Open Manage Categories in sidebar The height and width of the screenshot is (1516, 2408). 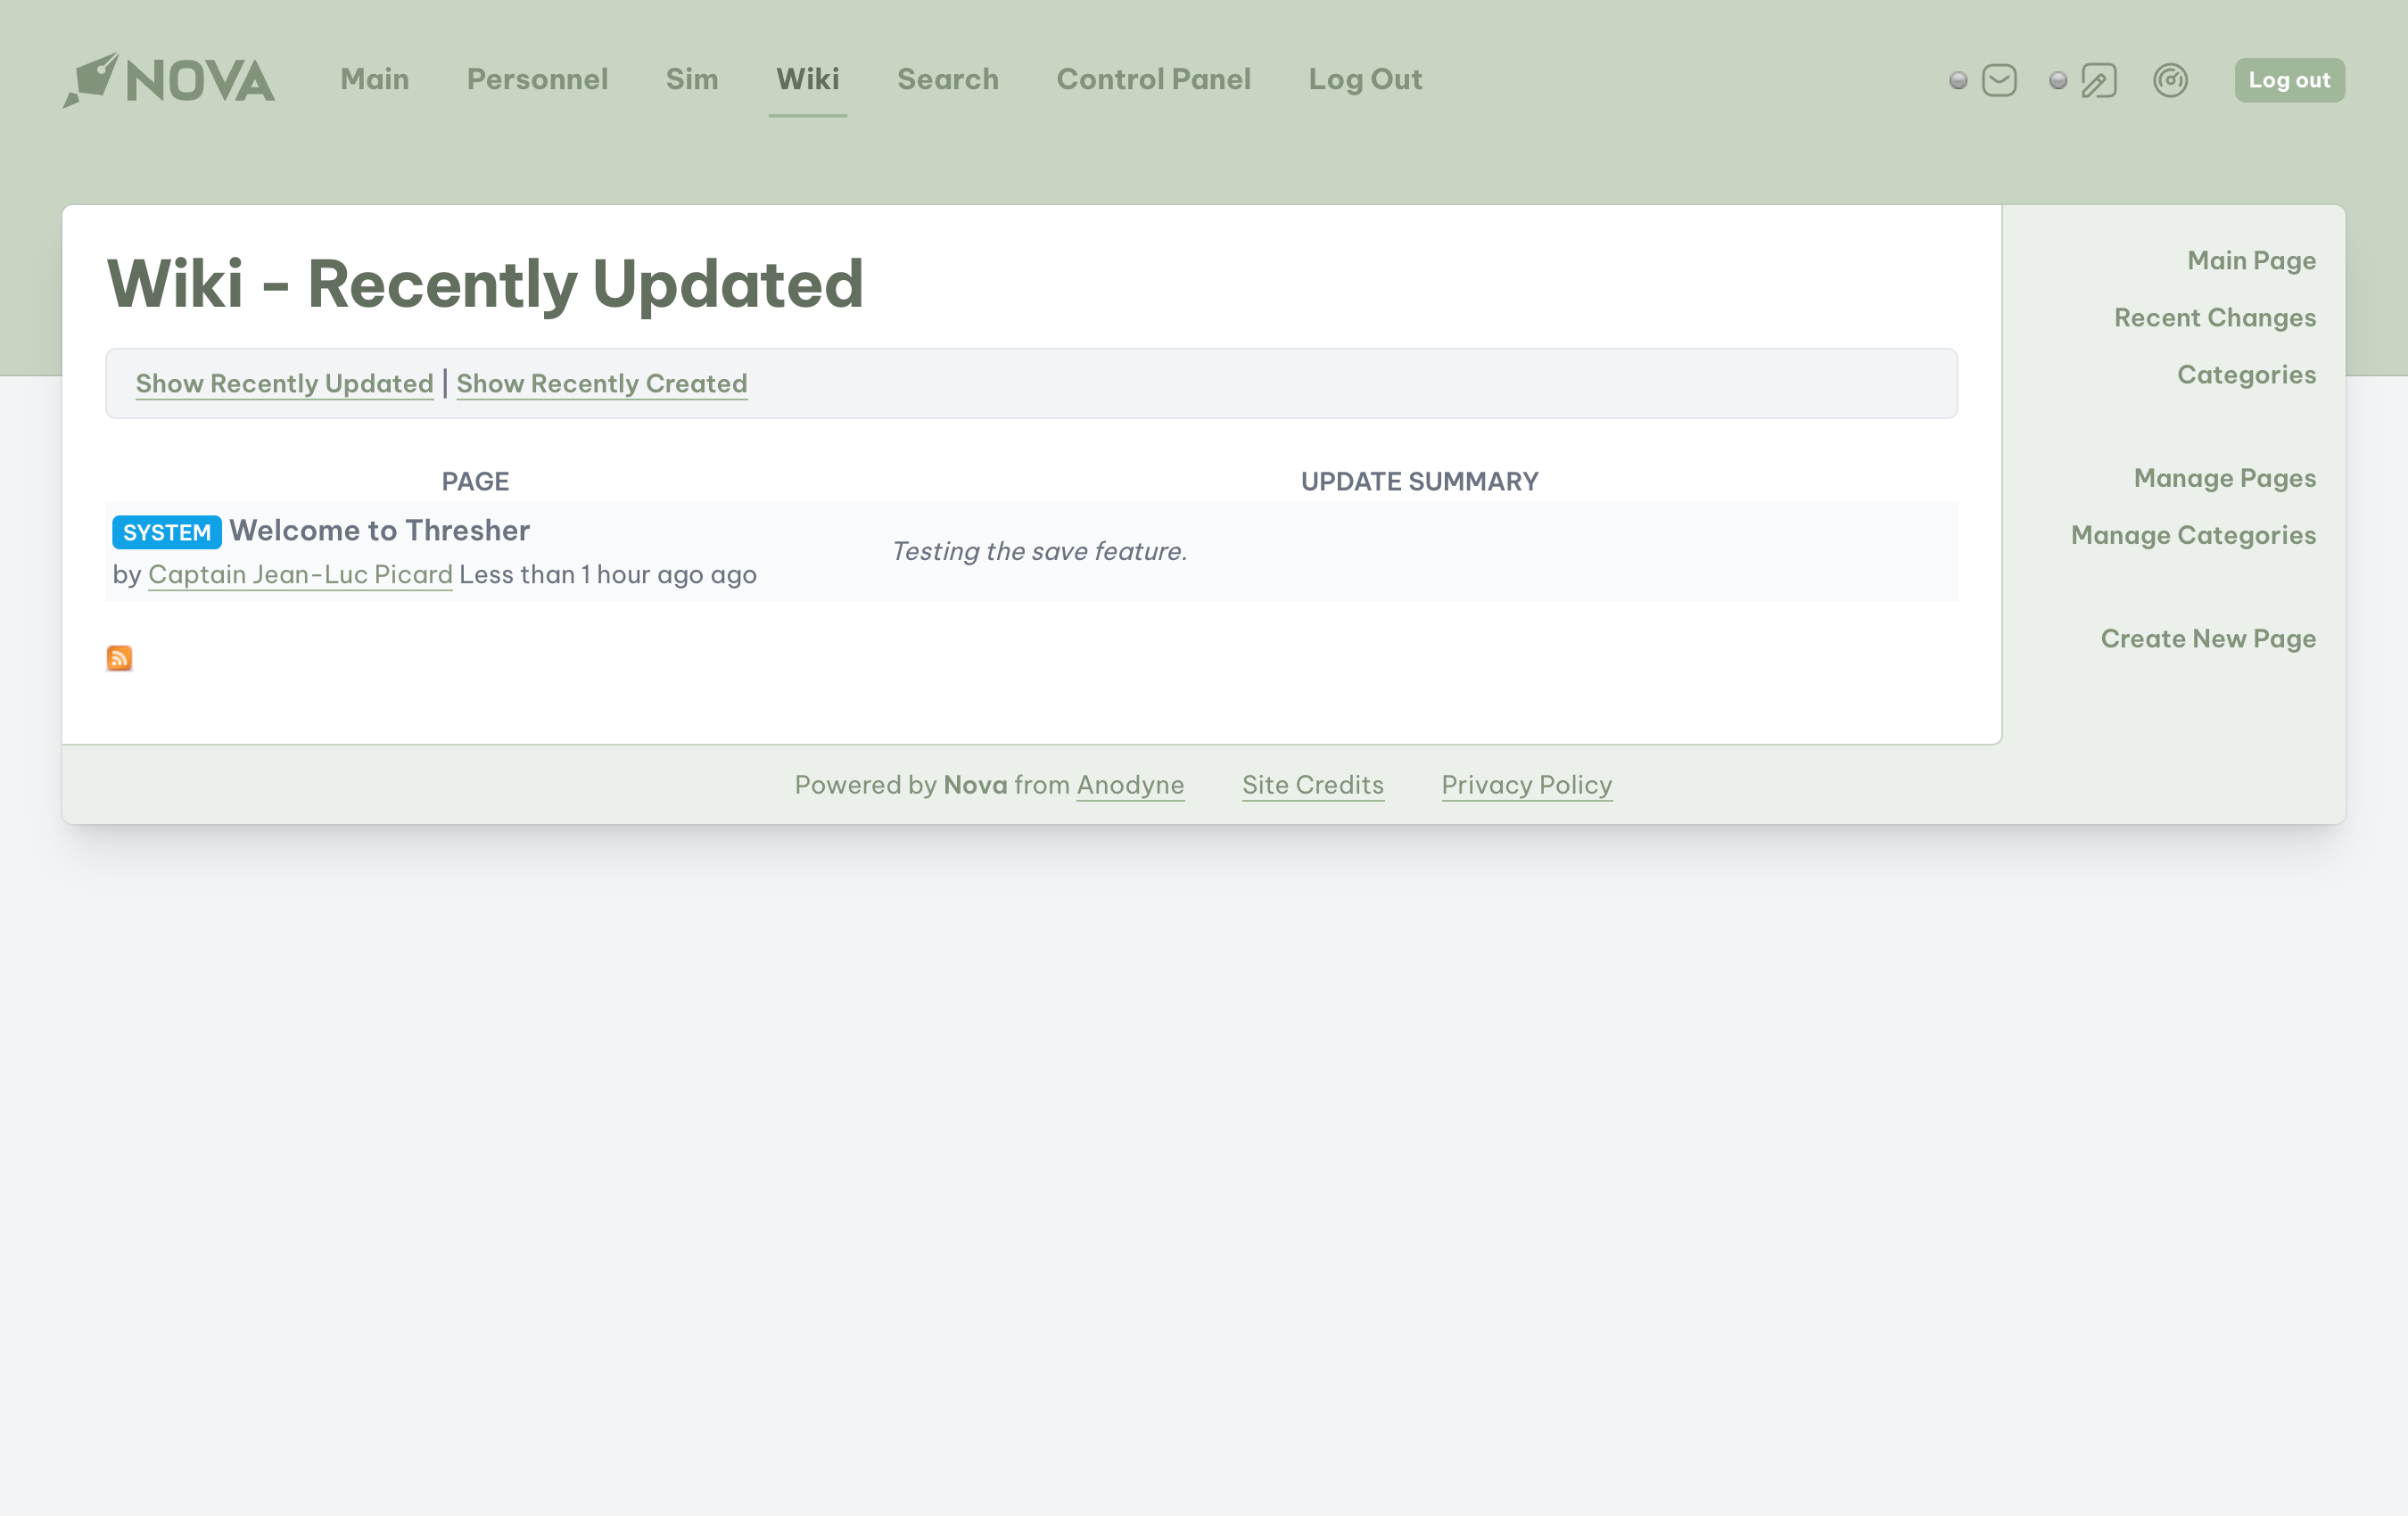2193,535
